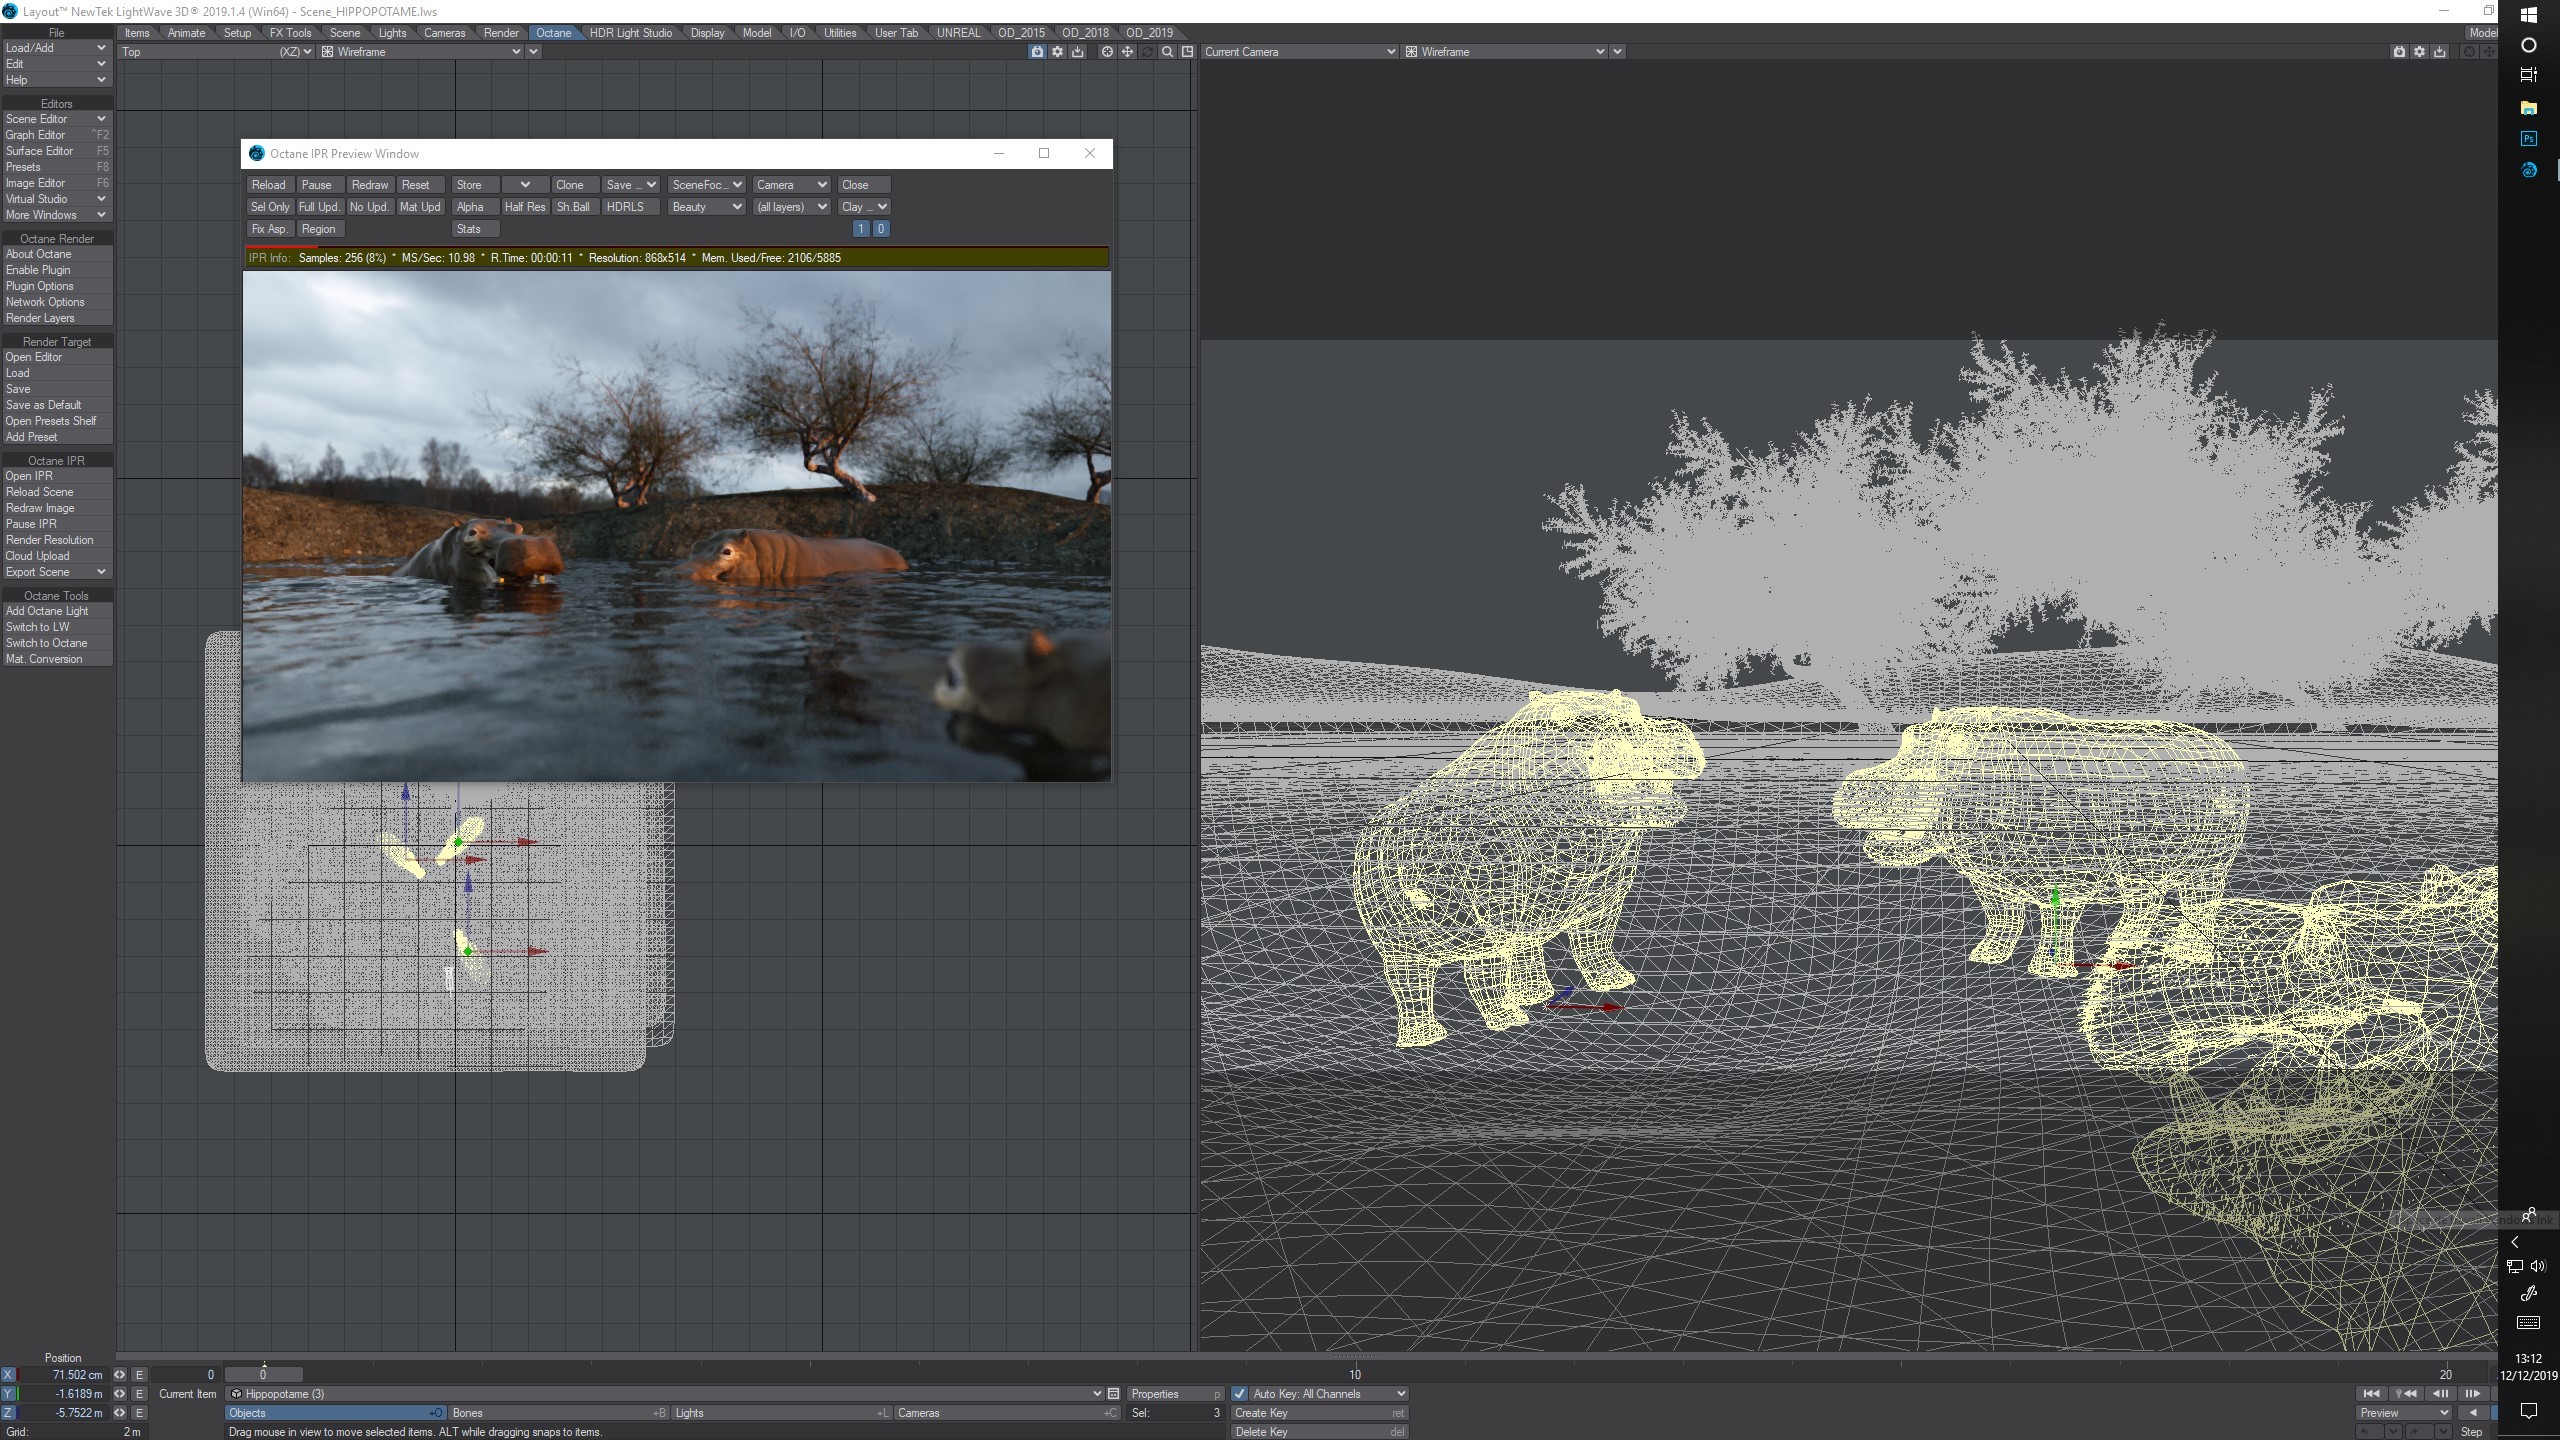Open the Cameras menu tab
2560x1440 pixels.
tap(444, 33)
